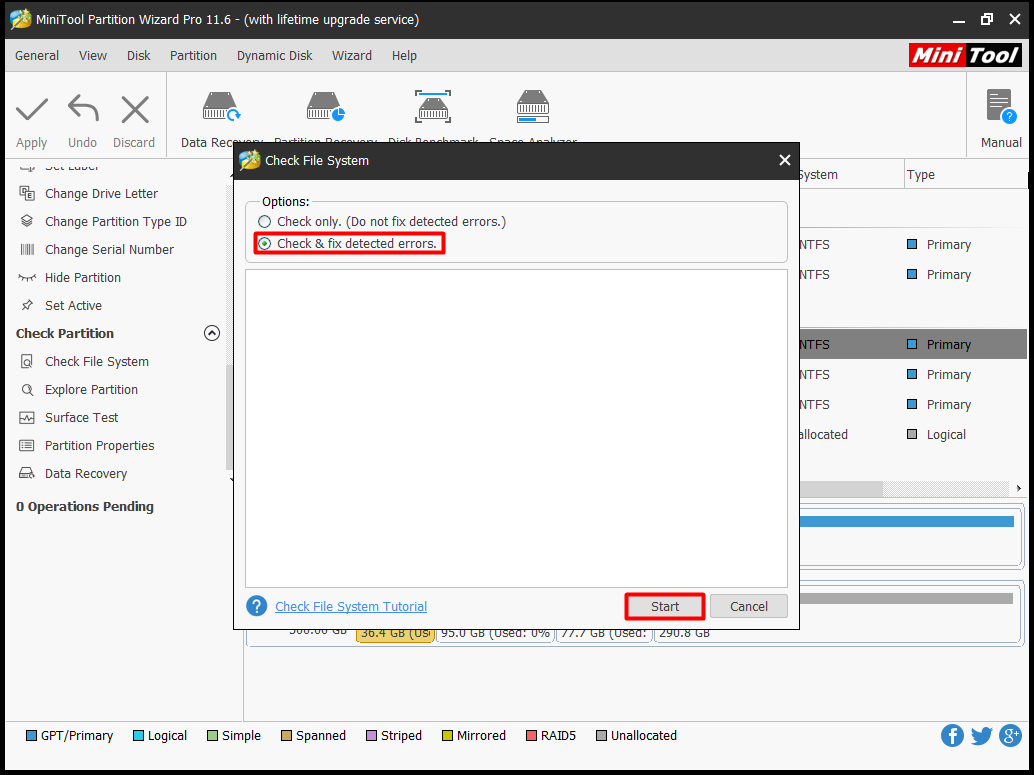Open the Facebook social icon

(x=952, y=735)
